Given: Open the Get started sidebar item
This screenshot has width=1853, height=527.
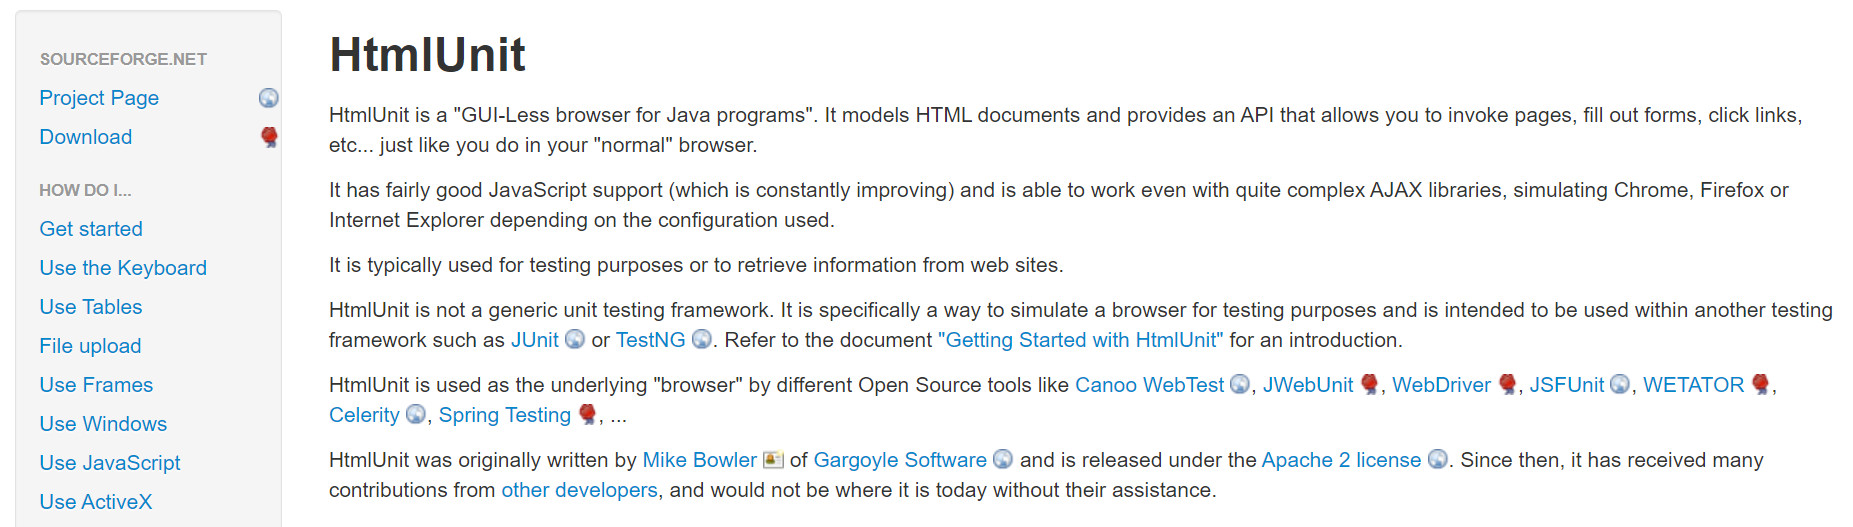Looking at the screenshot, I should (91, 229).
